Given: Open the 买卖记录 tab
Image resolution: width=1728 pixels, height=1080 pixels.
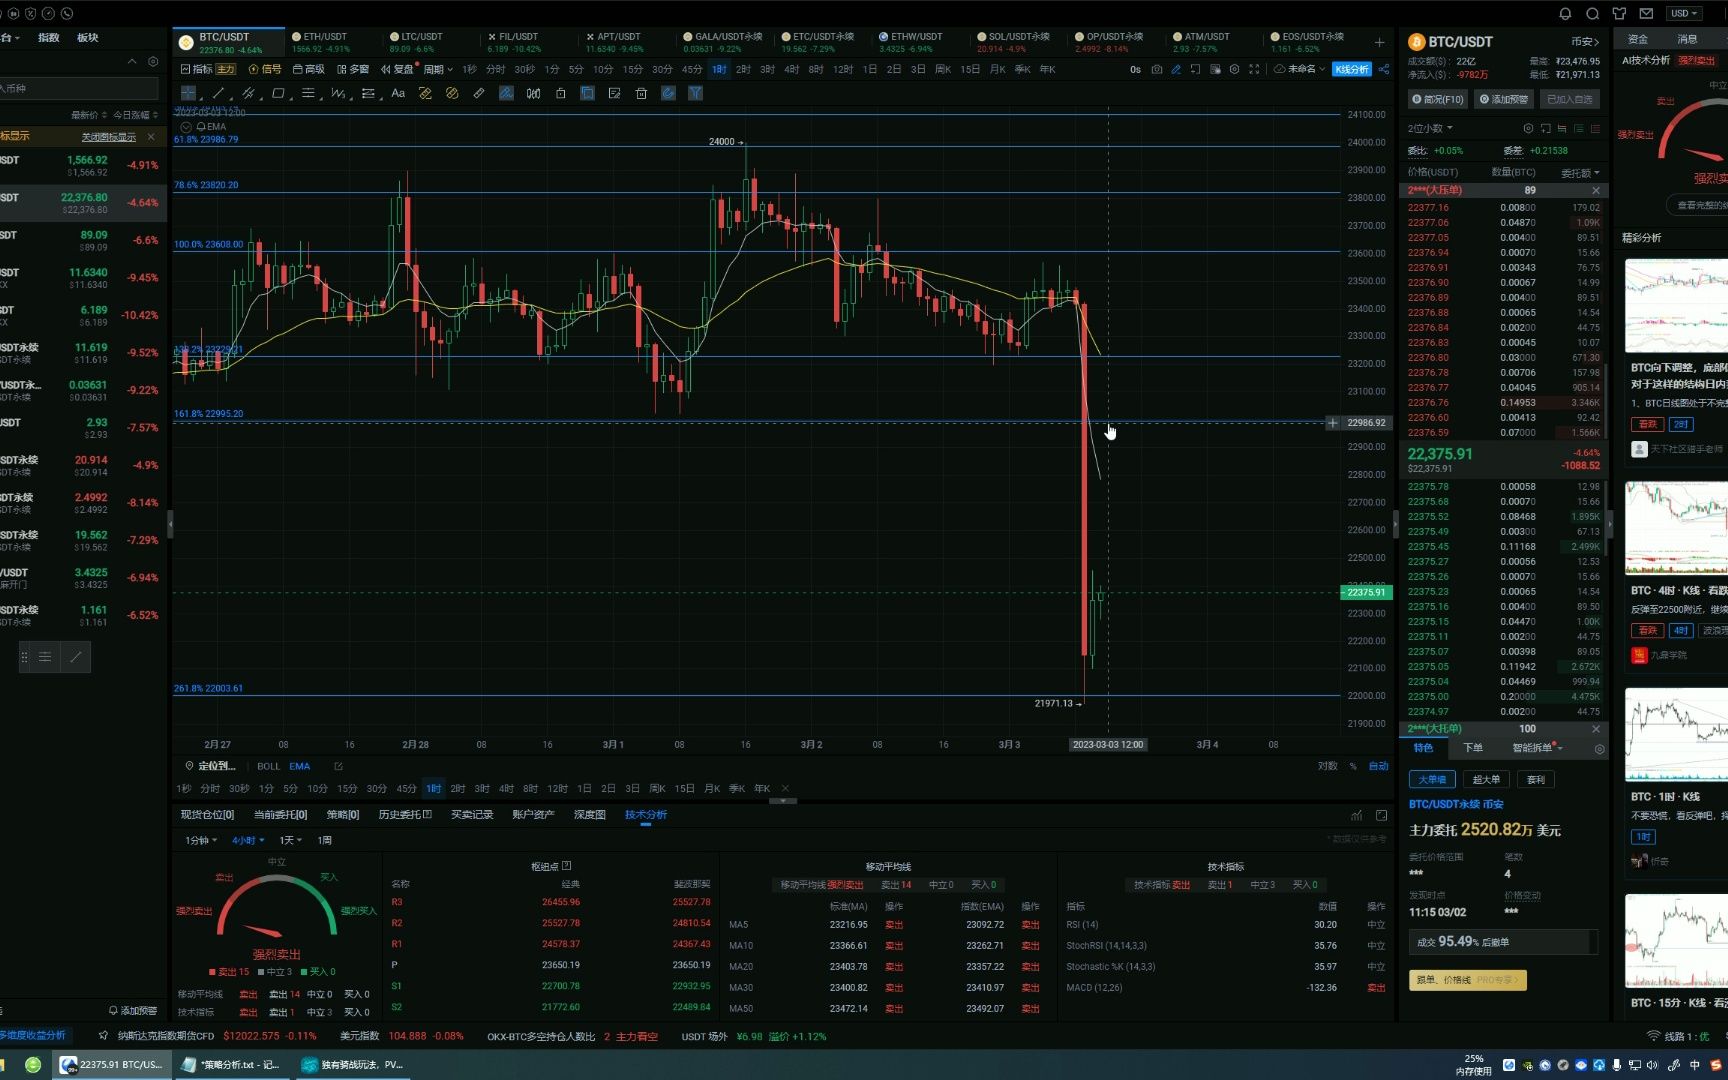Looking at the screenshot, I should coord(472,815).
